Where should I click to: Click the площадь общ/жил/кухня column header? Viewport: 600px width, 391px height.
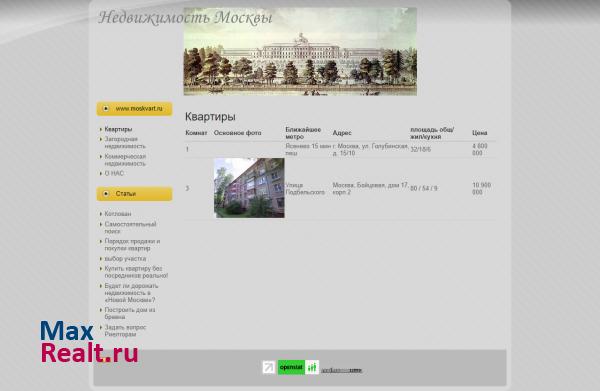point(432,133)
